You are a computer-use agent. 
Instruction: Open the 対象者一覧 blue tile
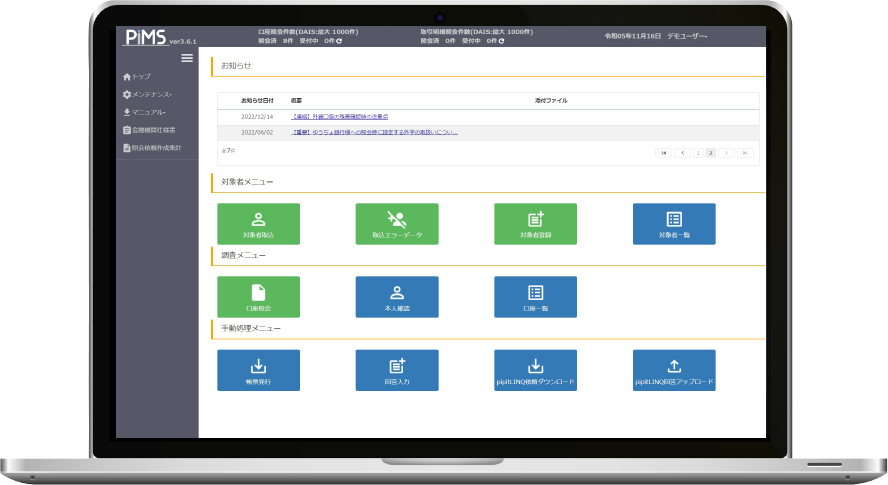674,224
